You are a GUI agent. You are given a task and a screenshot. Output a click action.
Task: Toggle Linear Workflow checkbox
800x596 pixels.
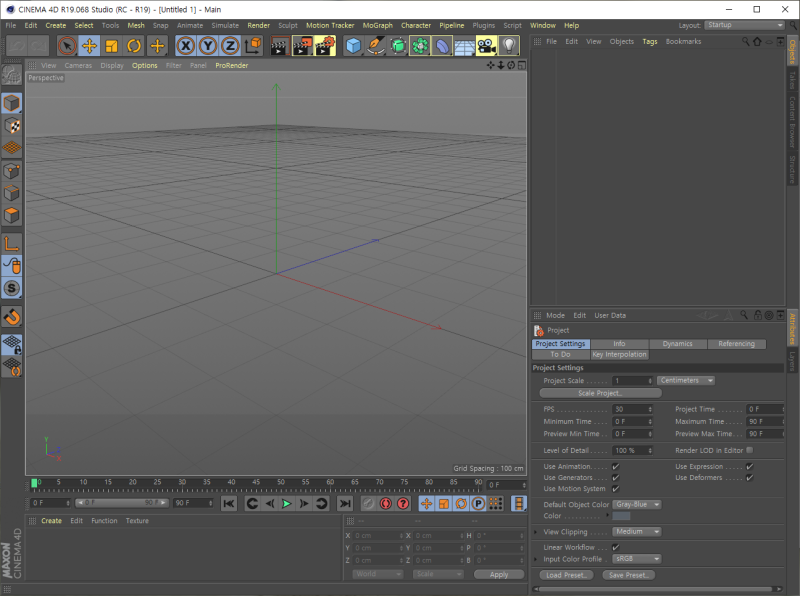click(615, 547)
